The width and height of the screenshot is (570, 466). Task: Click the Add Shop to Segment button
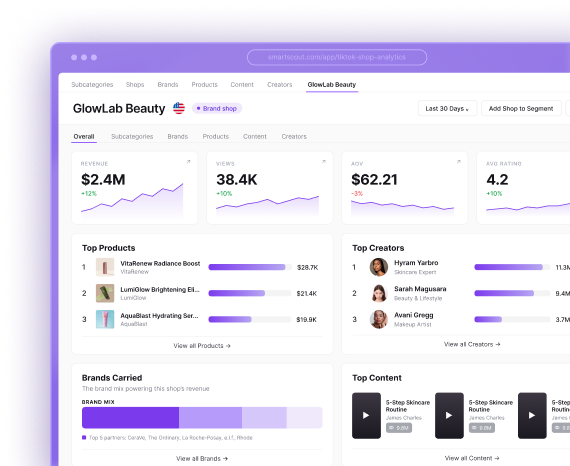tap(521, 108)
